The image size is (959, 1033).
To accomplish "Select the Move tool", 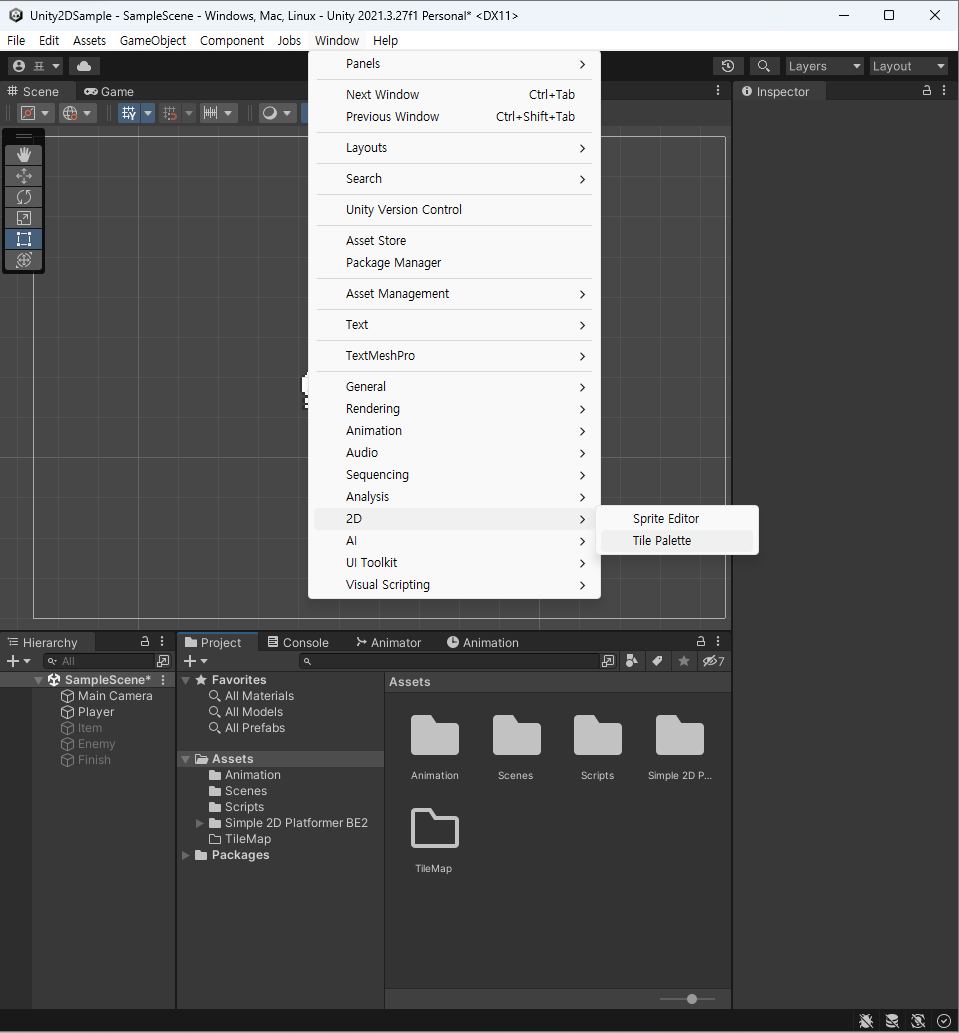I will point(24,176).
